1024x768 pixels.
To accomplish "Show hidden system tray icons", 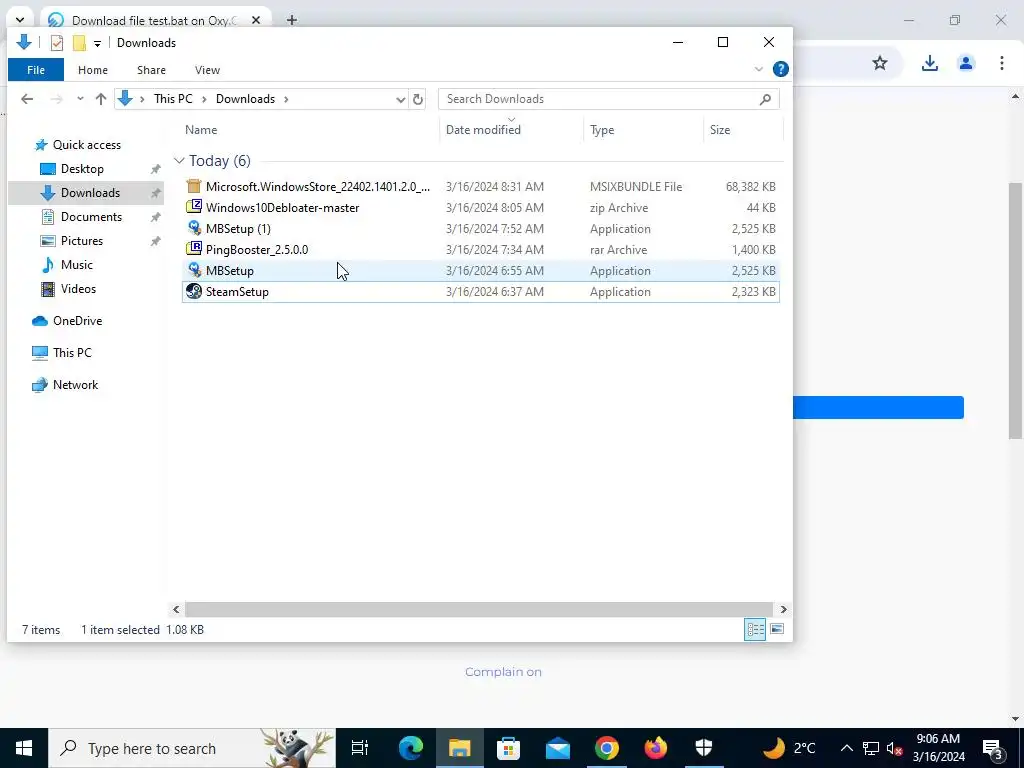I will pos(846,748).
